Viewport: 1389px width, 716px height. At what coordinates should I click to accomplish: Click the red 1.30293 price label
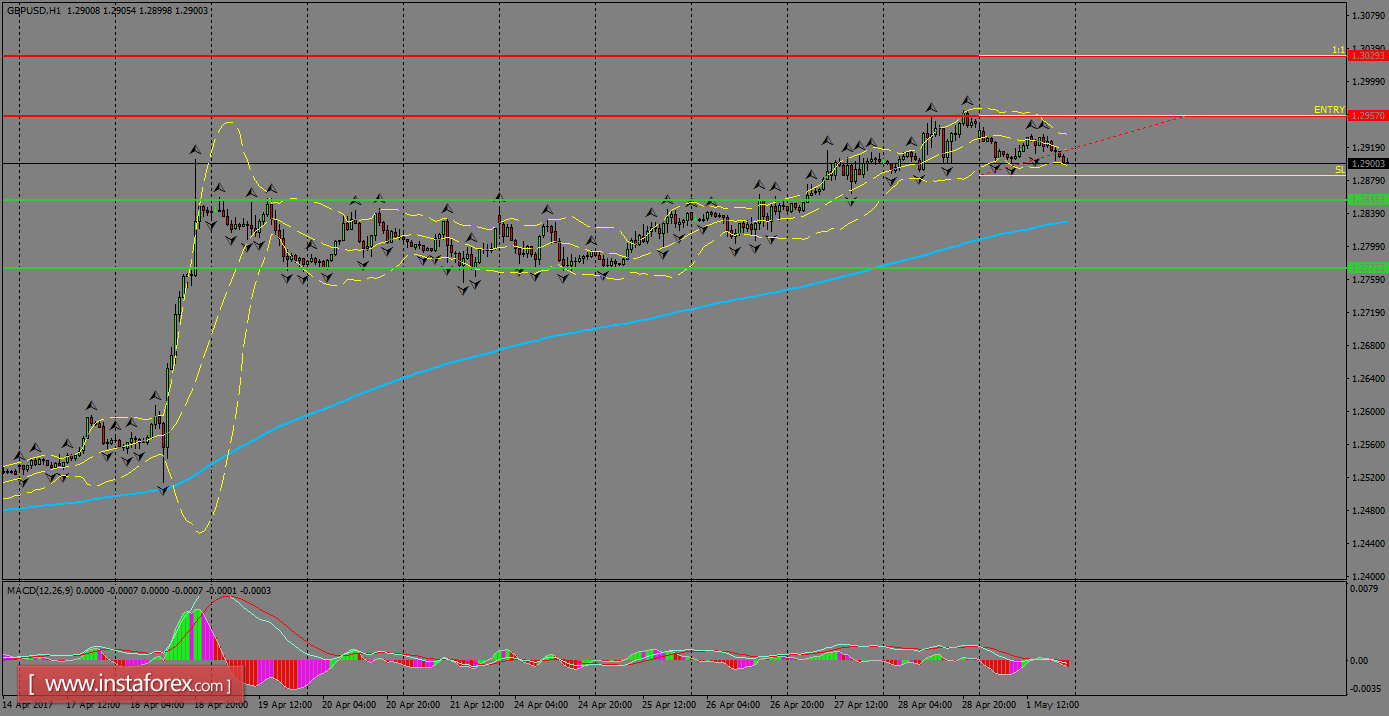(x=1367, y=56)
